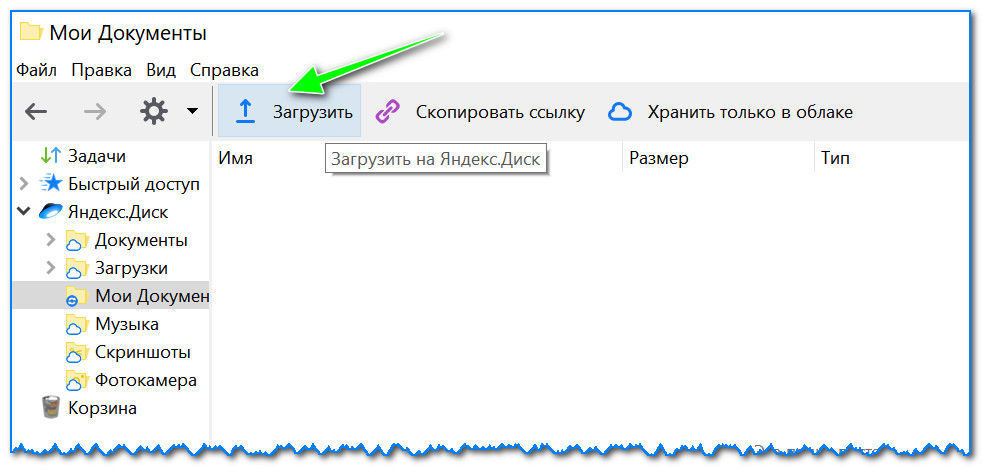Viewport: 982px width, 473px height.
Task: Select Мои Документы folder in tree
Action: (152, 296)
